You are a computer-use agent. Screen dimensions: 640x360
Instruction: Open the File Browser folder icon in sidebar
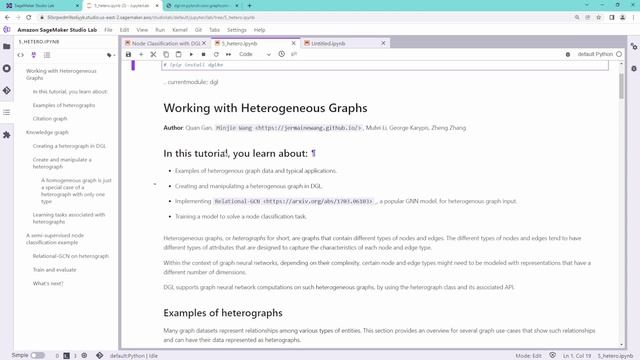click(x=7, y=47)
